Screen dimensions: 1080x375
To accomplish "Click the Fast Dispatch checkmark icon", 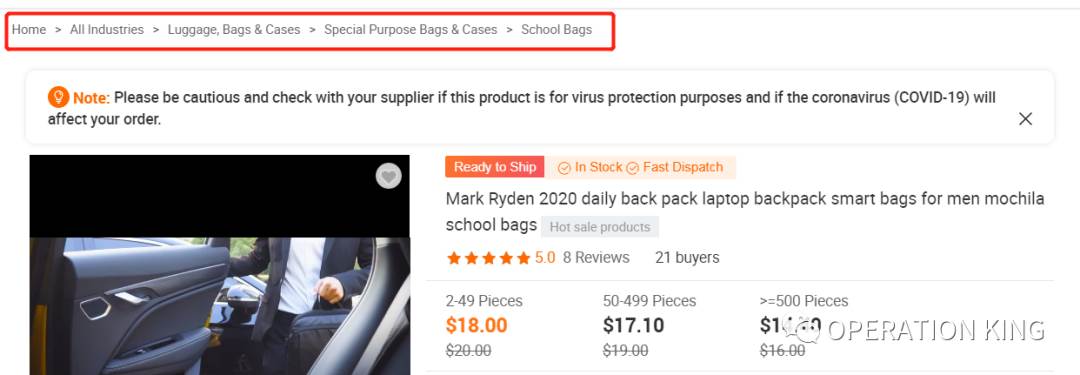I will (632, 168).
